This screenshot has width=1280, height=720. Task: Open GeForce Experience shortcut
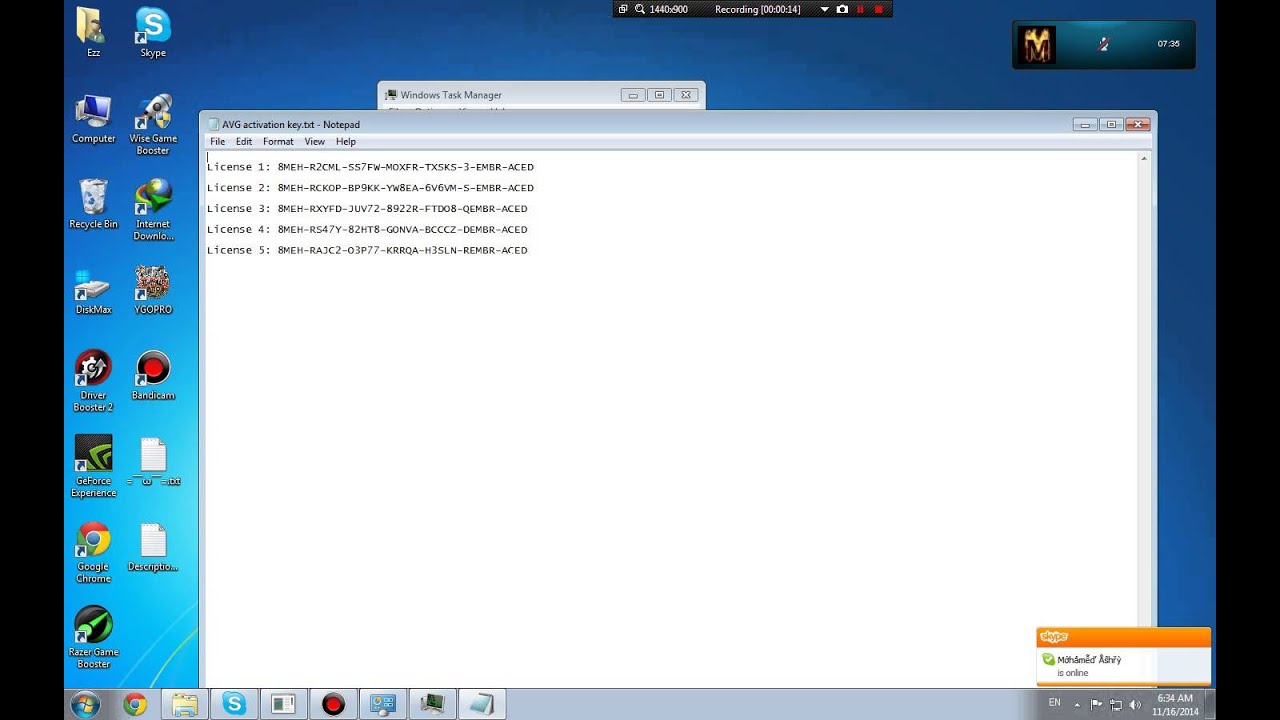tap(93, 466)
